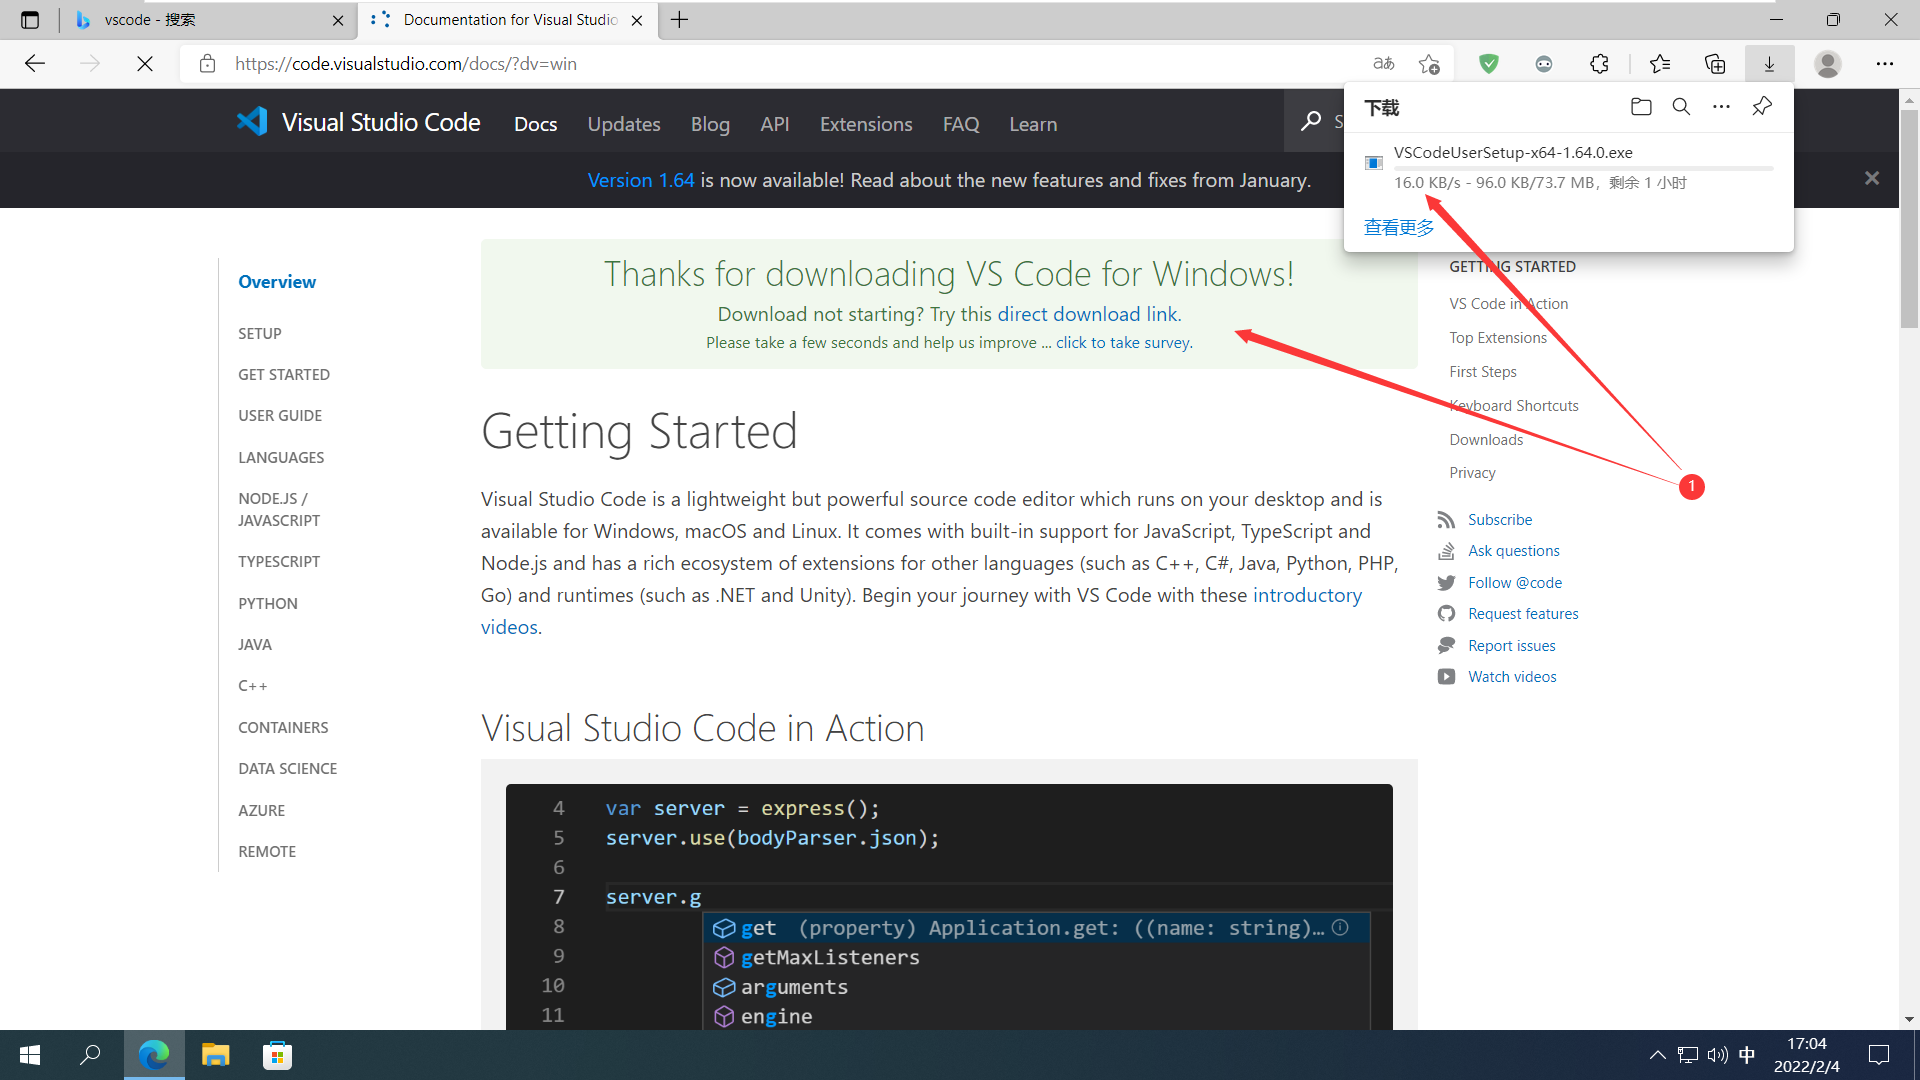
Task: Dismiss the Version 1.64 announcement banner
Action: [1872, 179]
